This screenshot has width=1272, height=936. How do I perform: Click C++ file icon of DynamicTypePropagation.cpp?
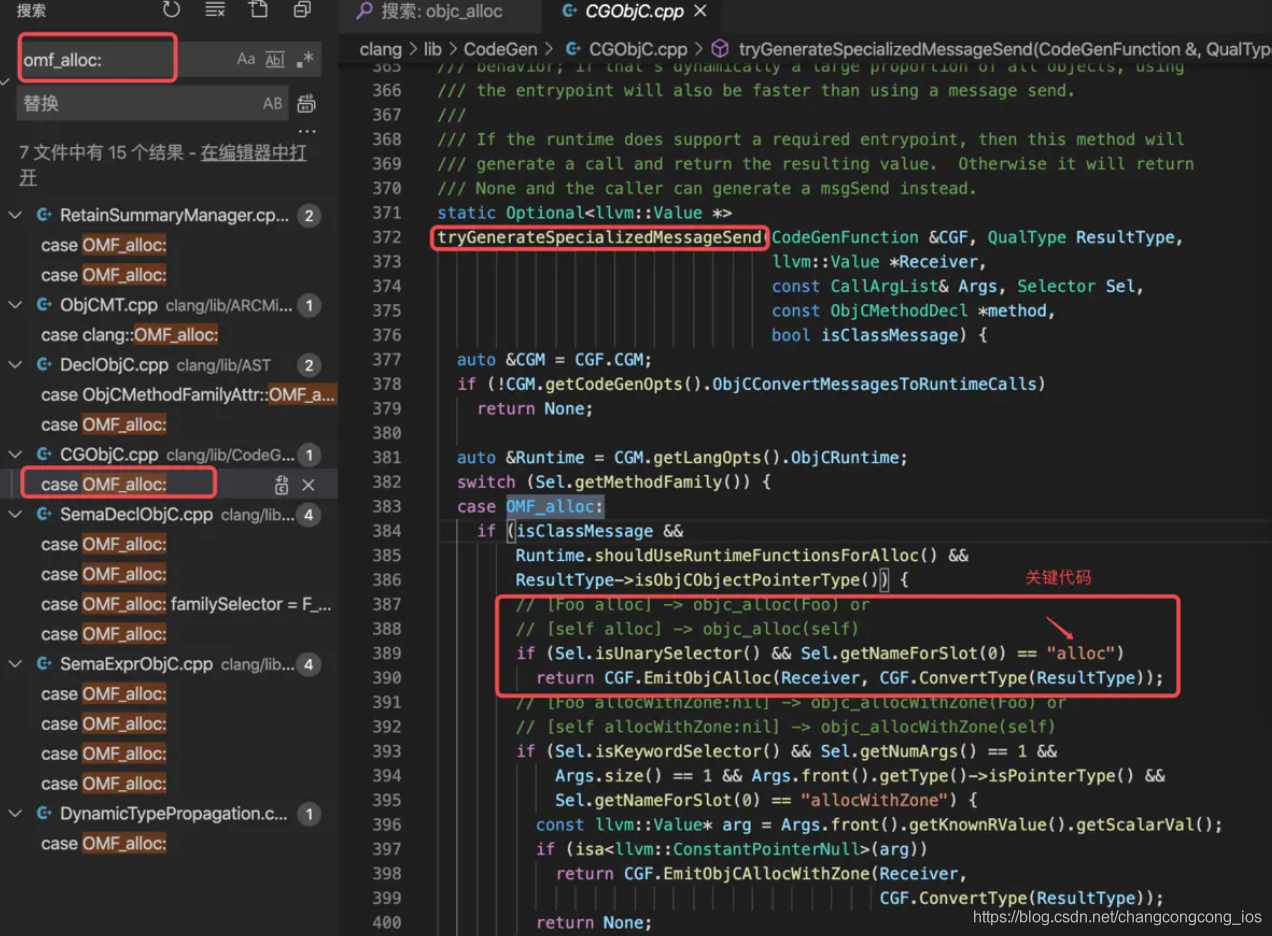(44, 814)
